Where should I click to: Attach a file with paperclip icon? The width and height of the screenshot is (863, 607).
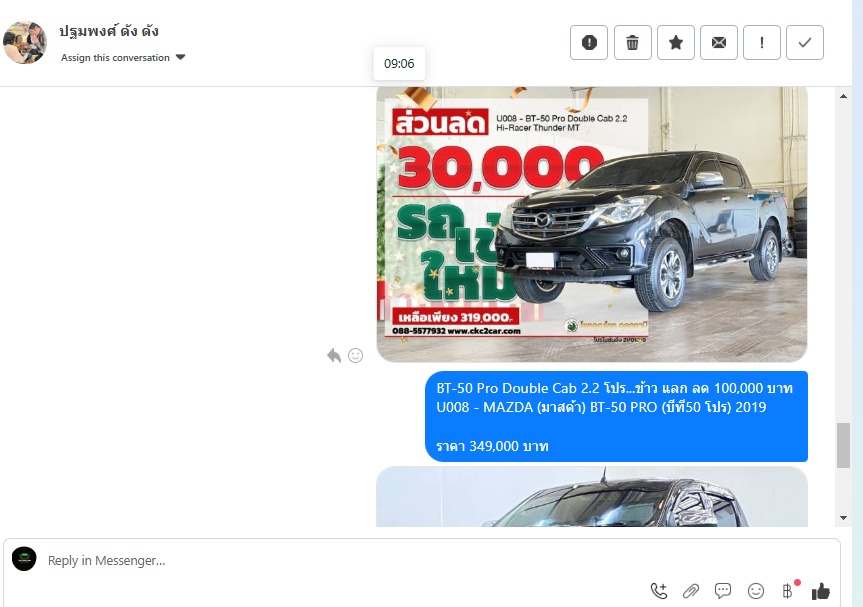click(691, 591)
